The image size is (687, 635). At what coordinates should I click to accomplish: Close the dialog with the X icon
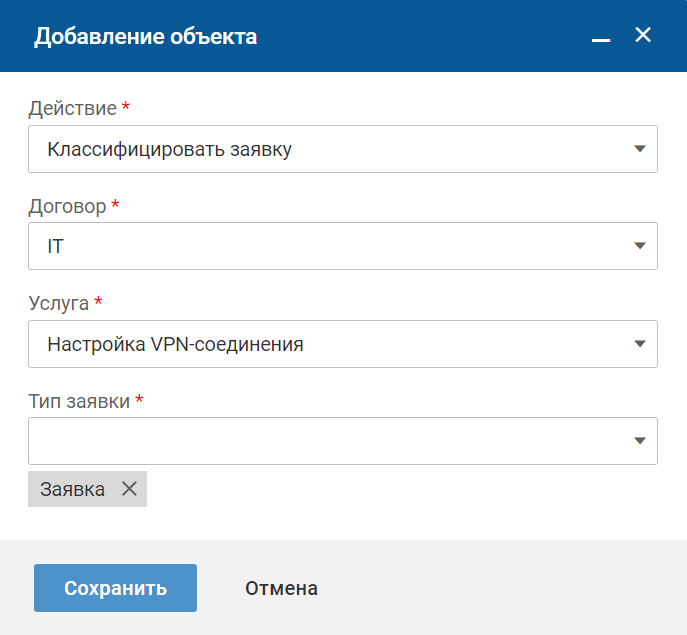coord(643,36)
